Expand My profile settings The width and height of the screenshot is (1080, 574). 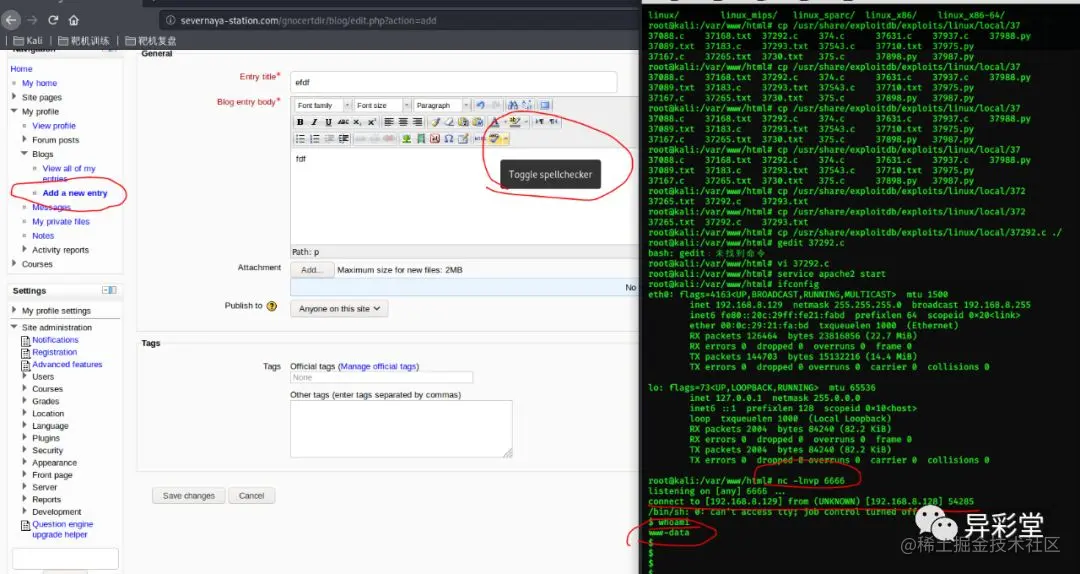coord(14,310)
